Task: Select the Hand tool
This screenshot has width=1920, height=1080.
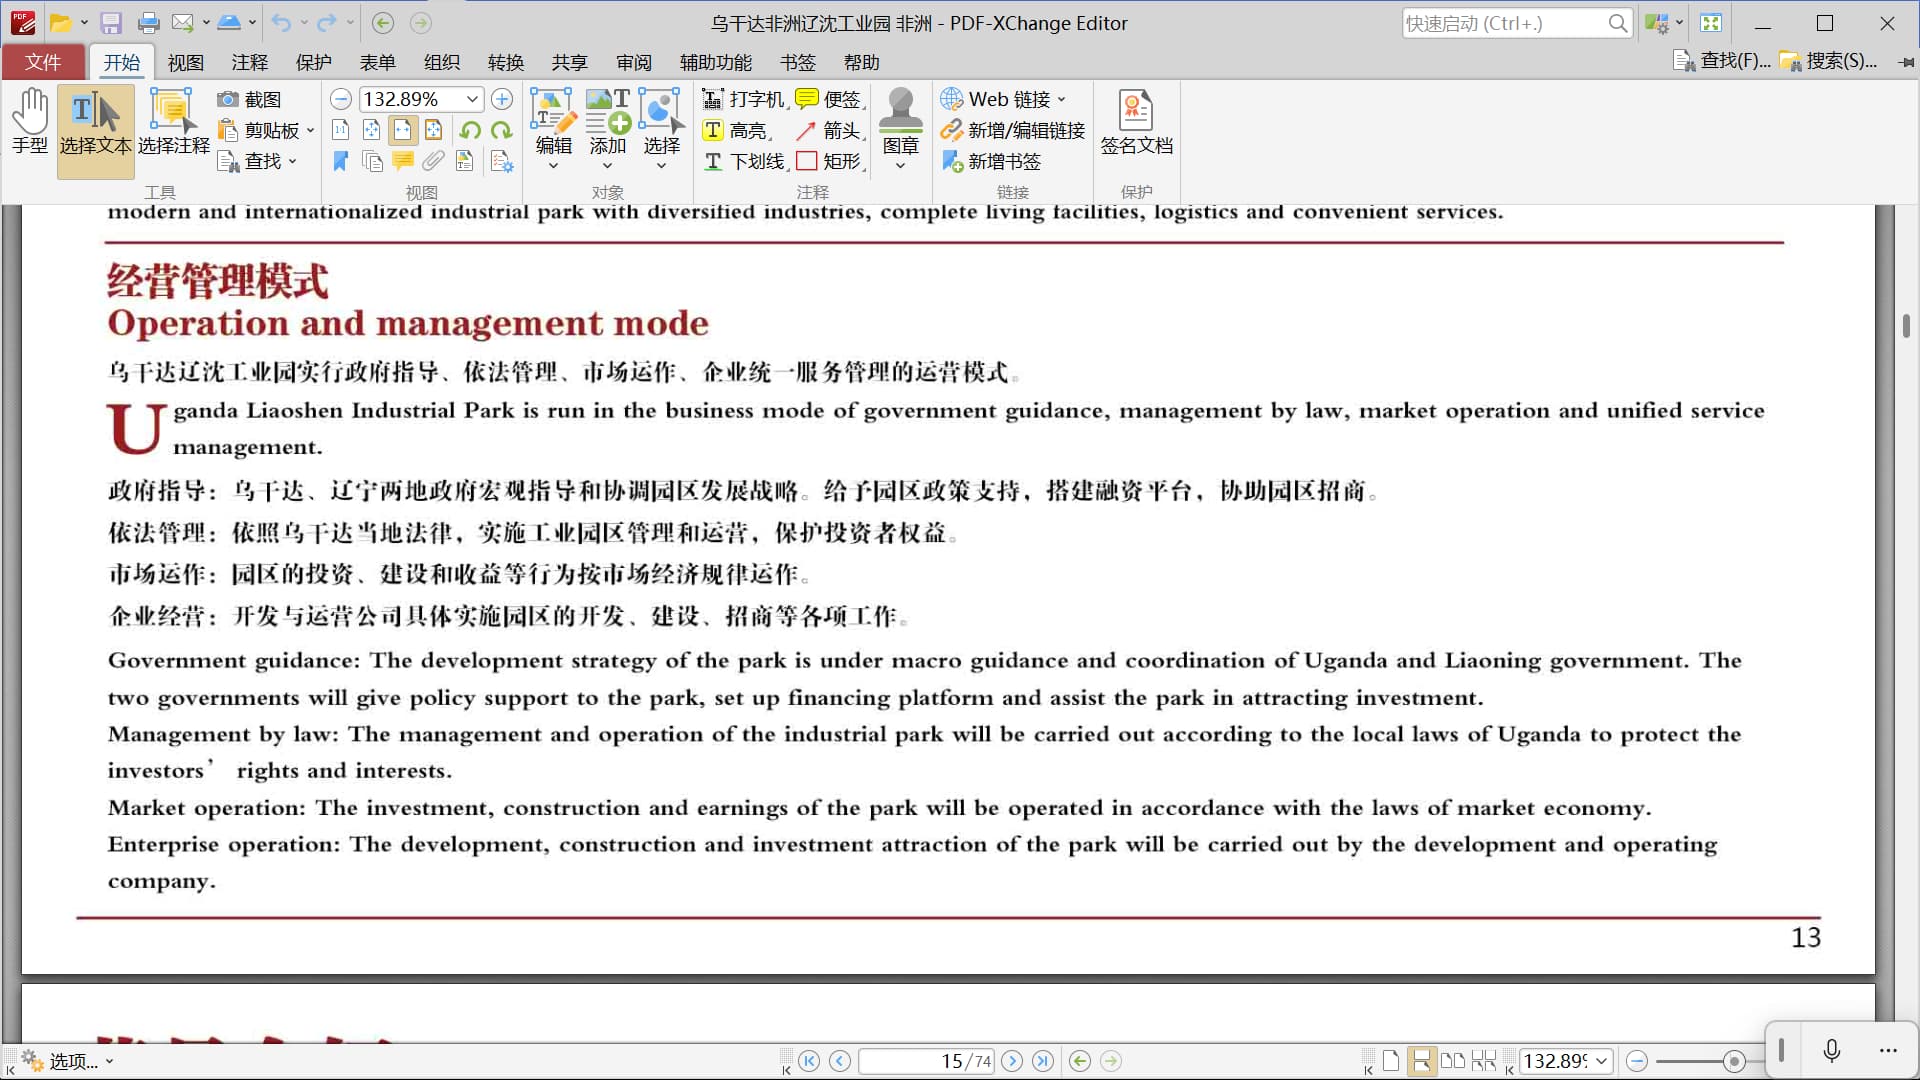Action: [x=30, y=120]
